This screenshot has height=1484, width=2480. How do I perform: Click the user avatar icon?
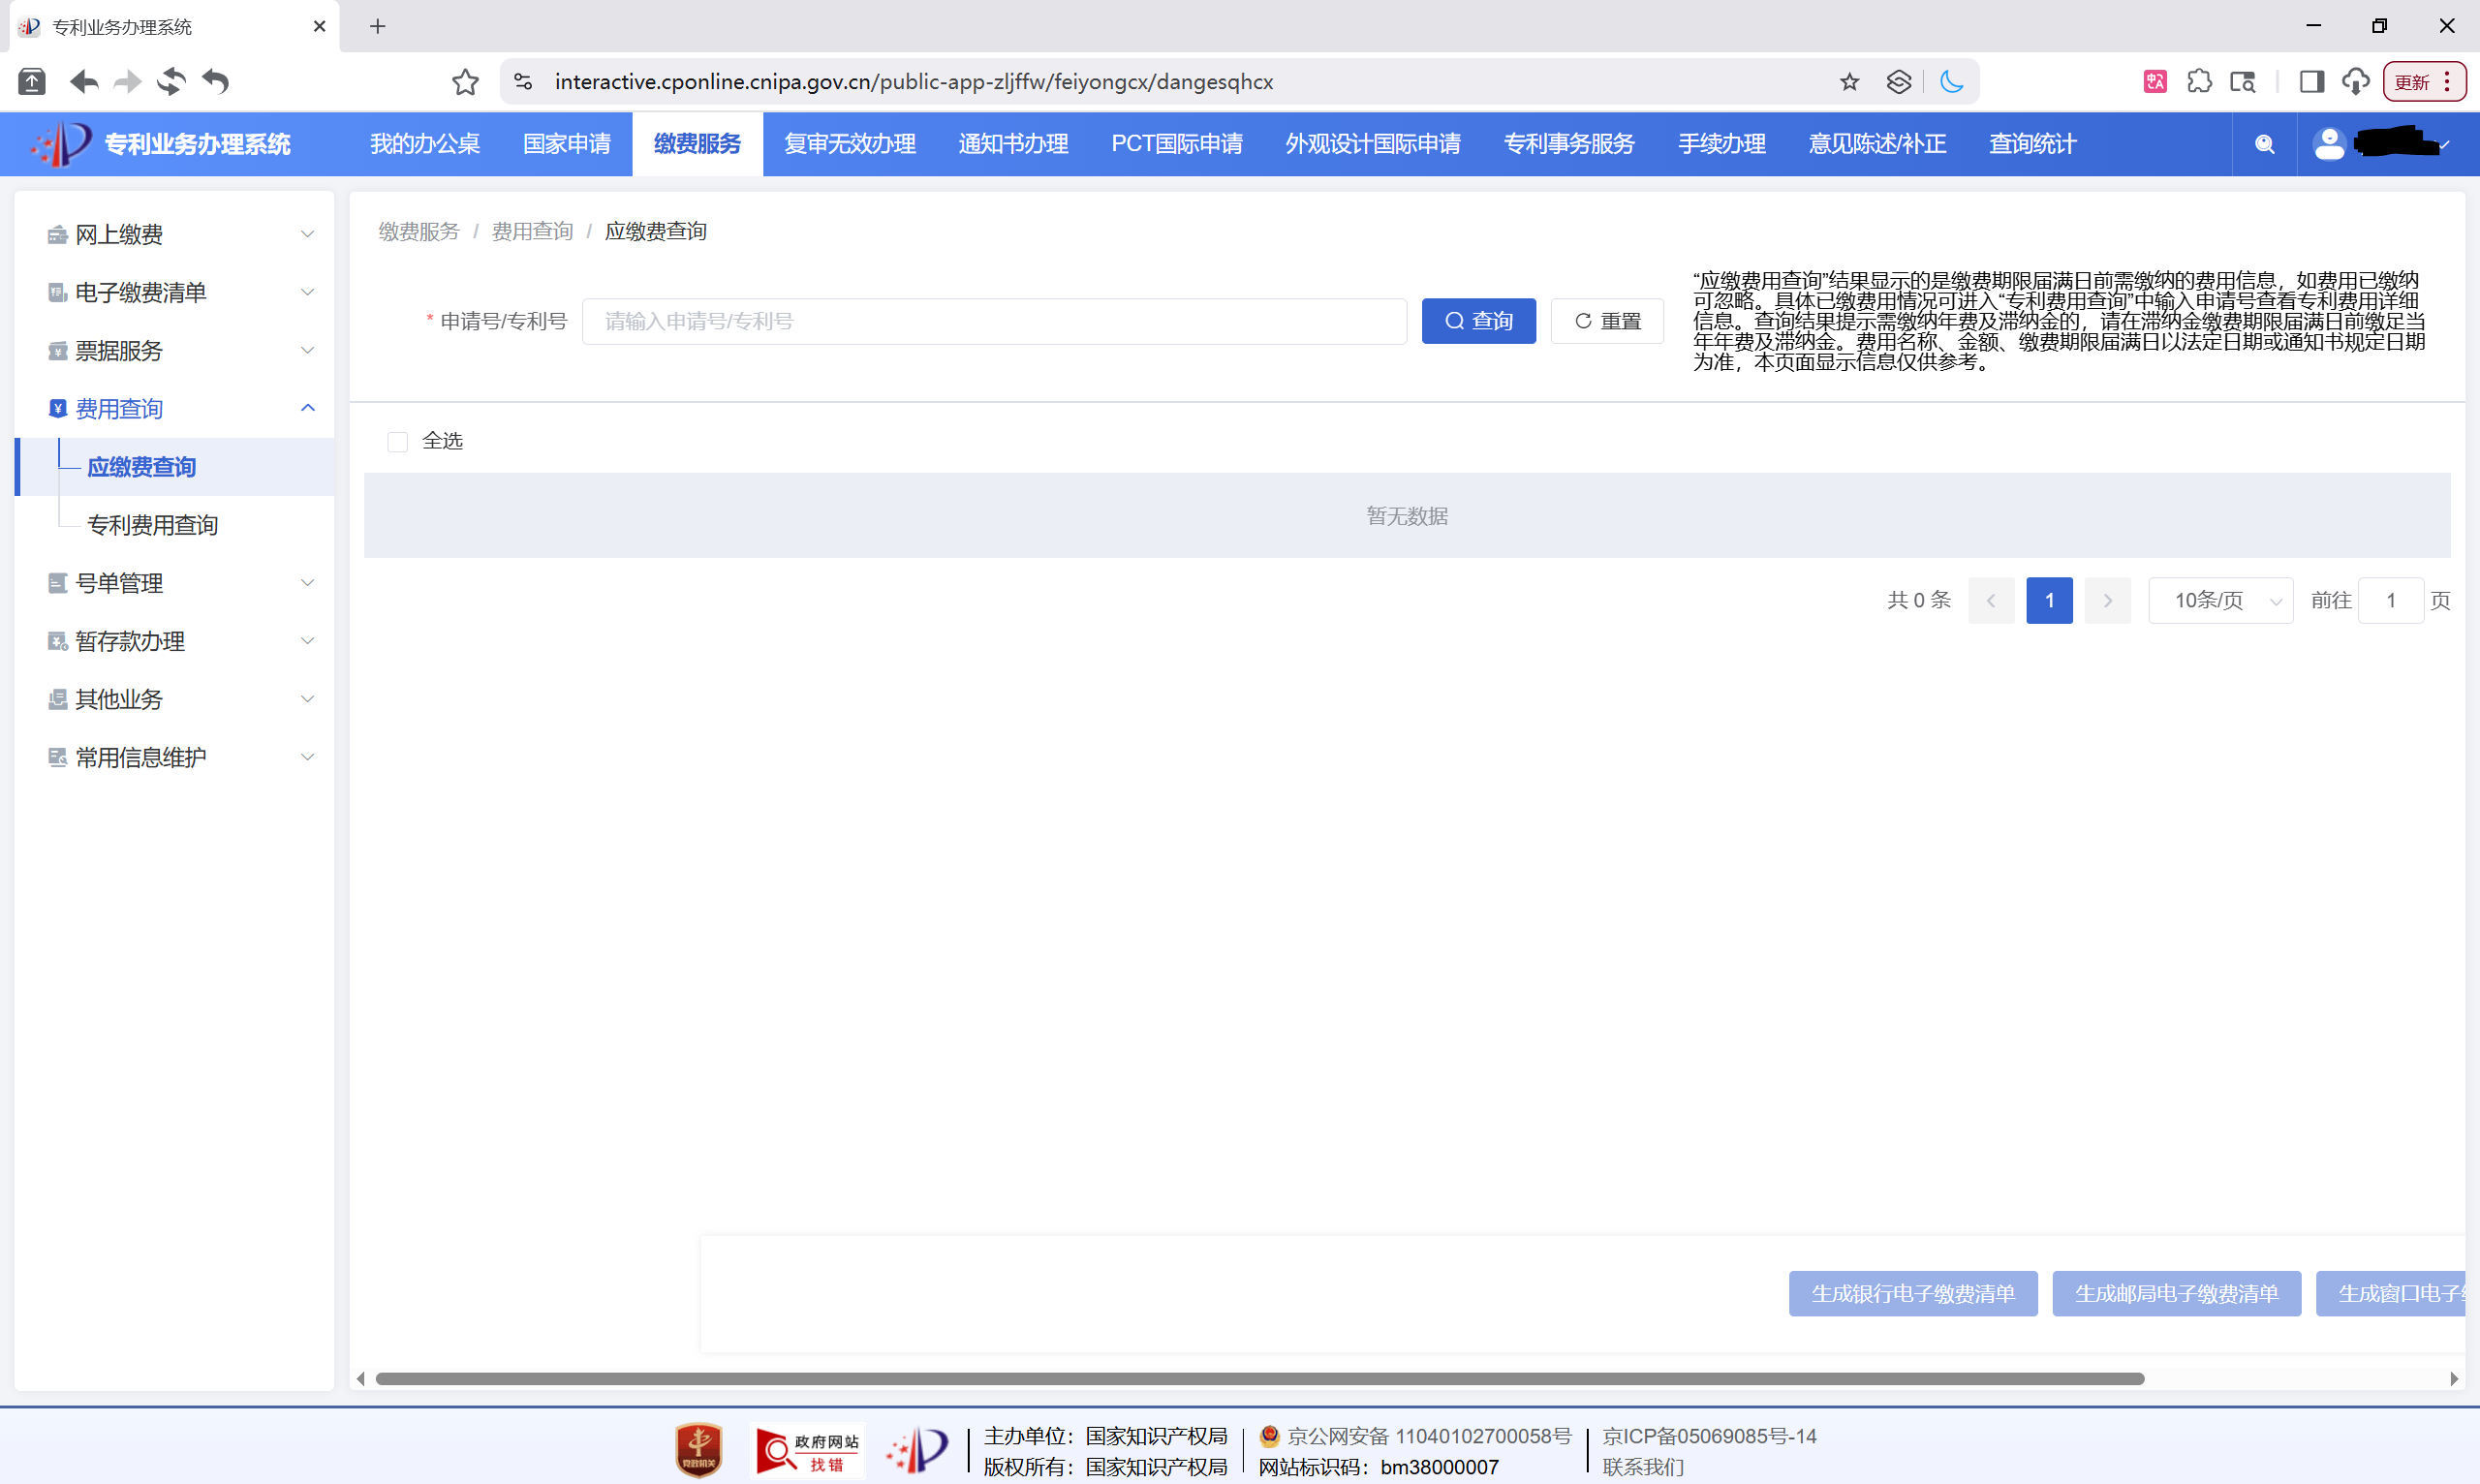pos(2330,144)
